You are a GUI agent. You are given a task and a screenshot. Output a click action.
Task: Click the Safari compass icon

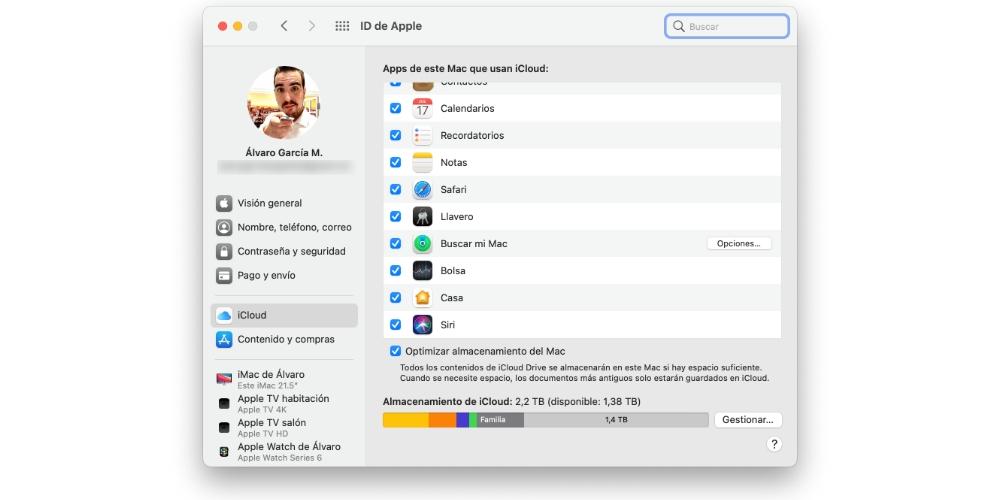click(x=422, y=190)
